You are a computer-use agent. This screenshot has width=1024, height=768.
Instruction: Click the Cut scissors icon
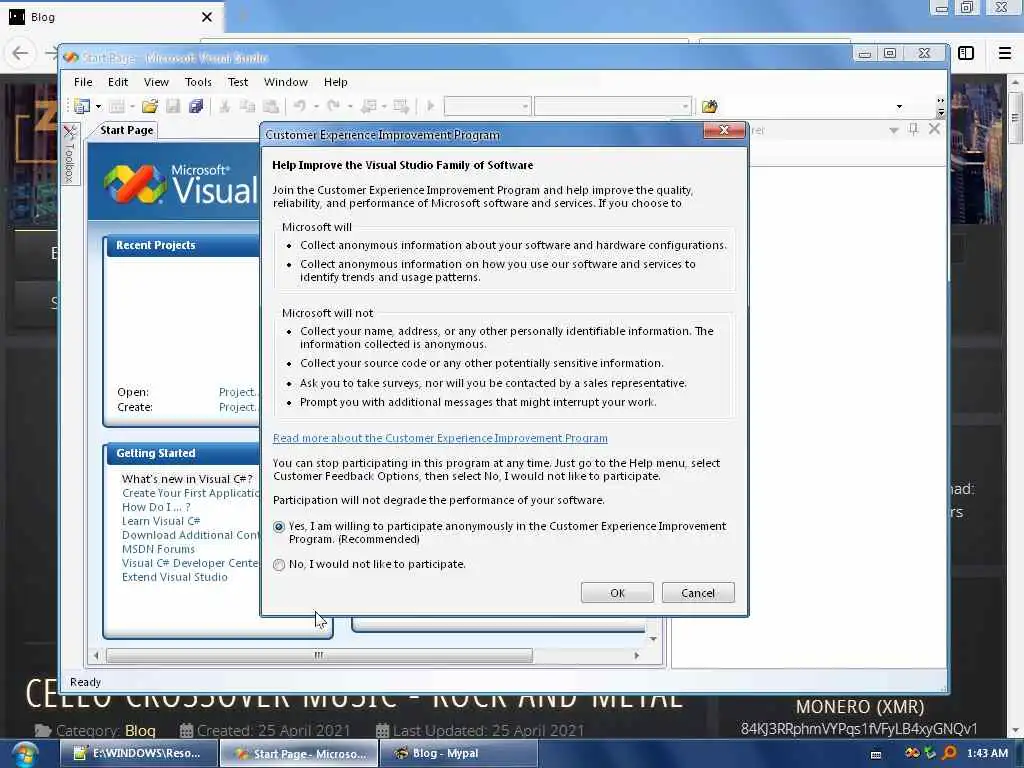click(x=225, y=106)
